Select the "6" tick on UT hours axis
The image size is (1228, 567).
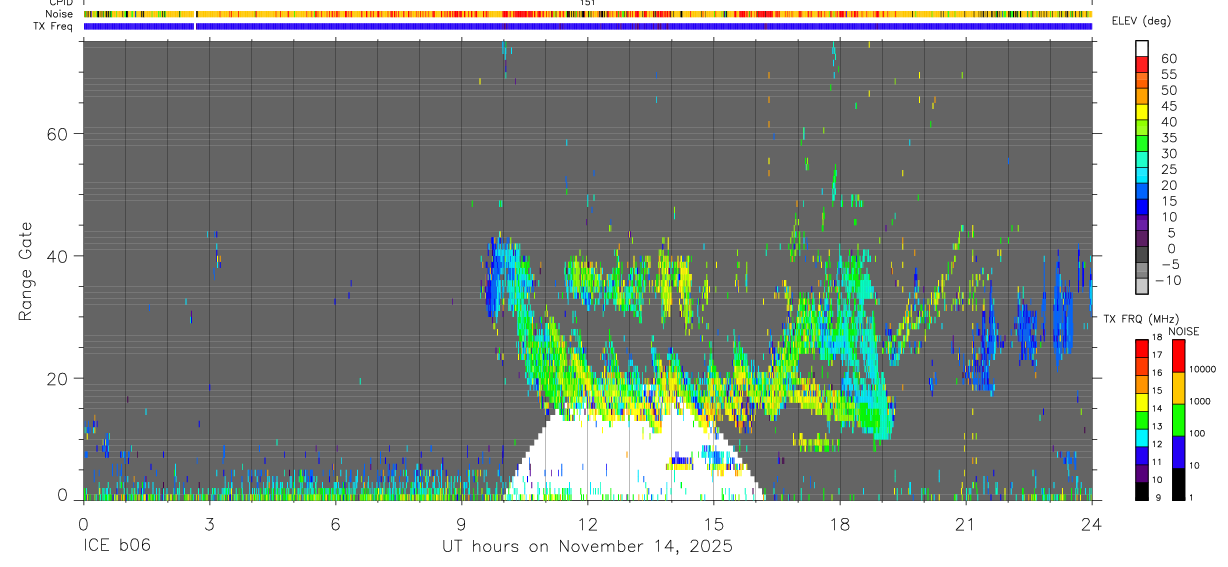click(x=335, y=523)
